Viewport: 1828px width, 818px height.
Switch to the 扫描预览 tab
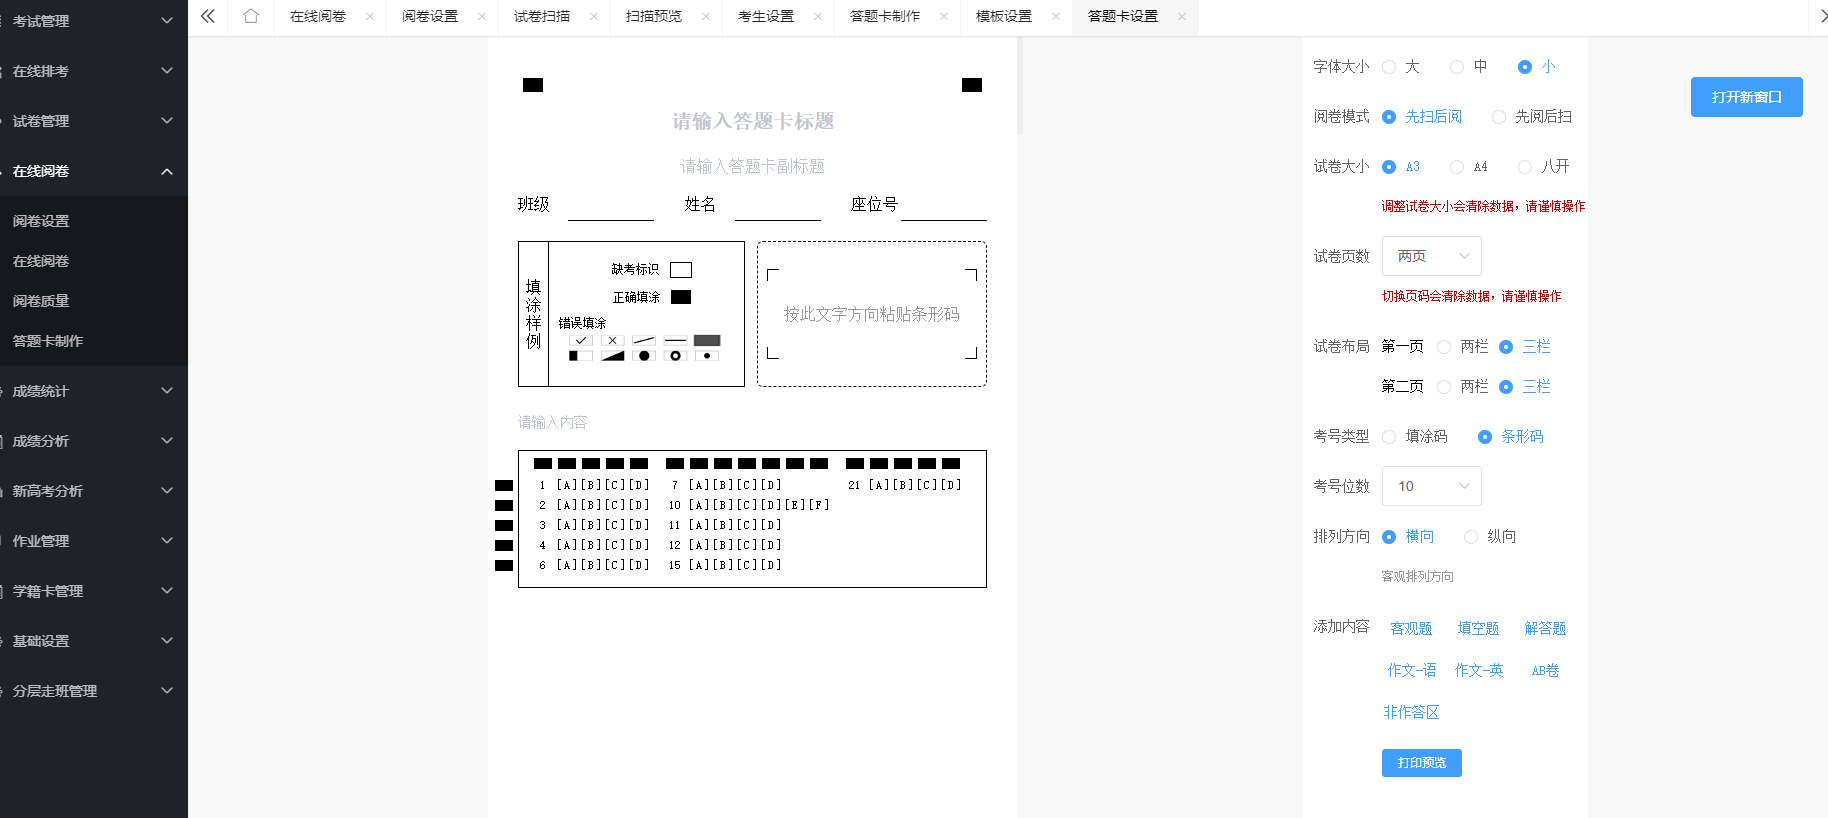pyautogui.click(x=654, y=16)
